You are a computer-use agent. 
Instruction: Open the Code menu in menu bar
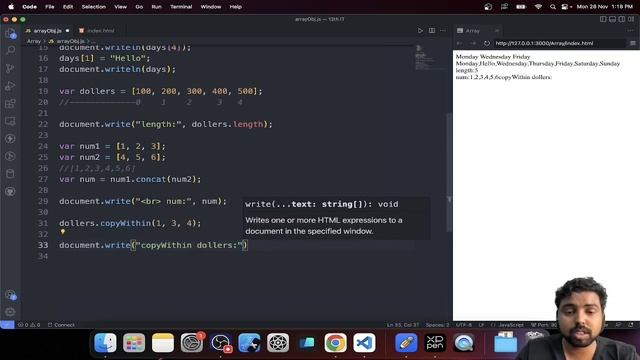pos(29,7)
